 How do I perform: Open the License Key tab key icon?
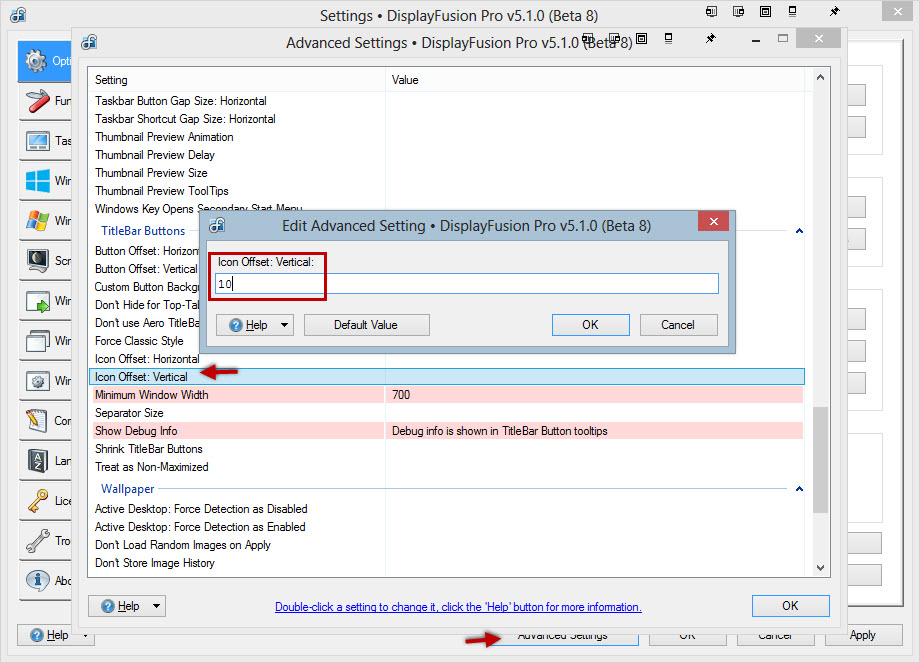[x=37, y=500]
